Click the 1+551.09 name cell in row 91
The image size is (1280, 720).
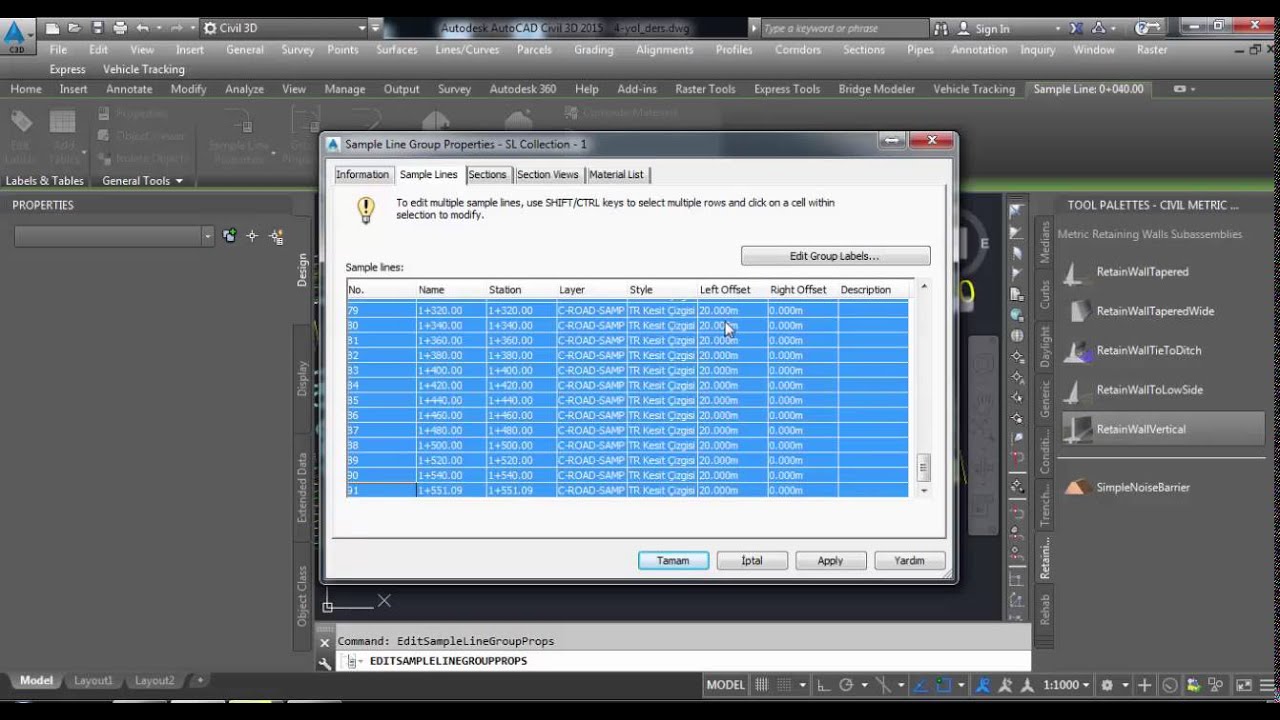coord(450,490)
